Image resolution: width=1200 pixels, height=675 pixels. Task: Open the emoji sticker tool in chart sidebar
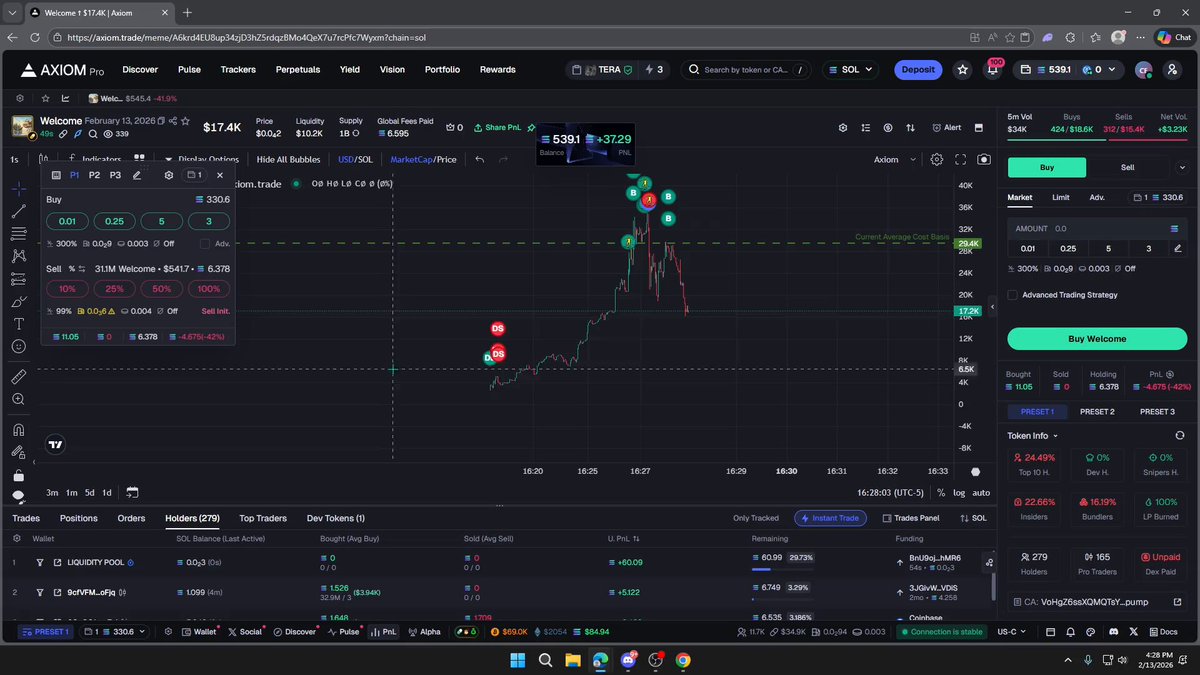(x=18, y=346)
